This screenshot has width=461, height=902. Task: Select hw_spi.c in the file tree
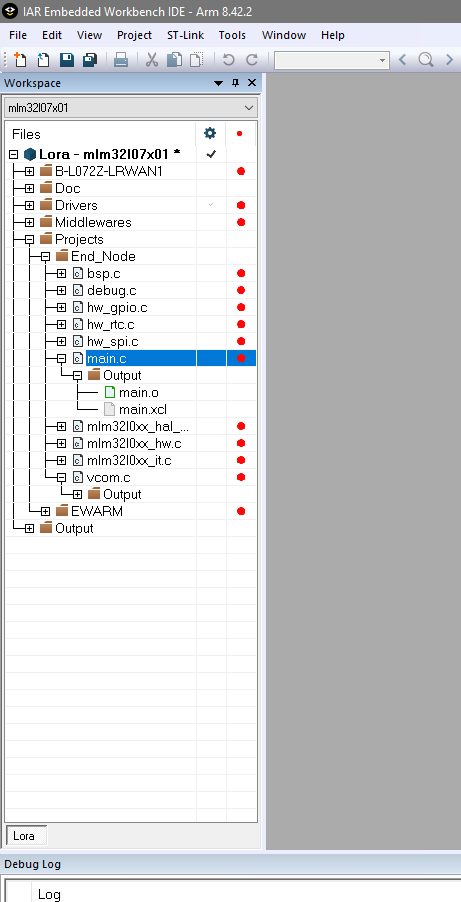point(113,342)
